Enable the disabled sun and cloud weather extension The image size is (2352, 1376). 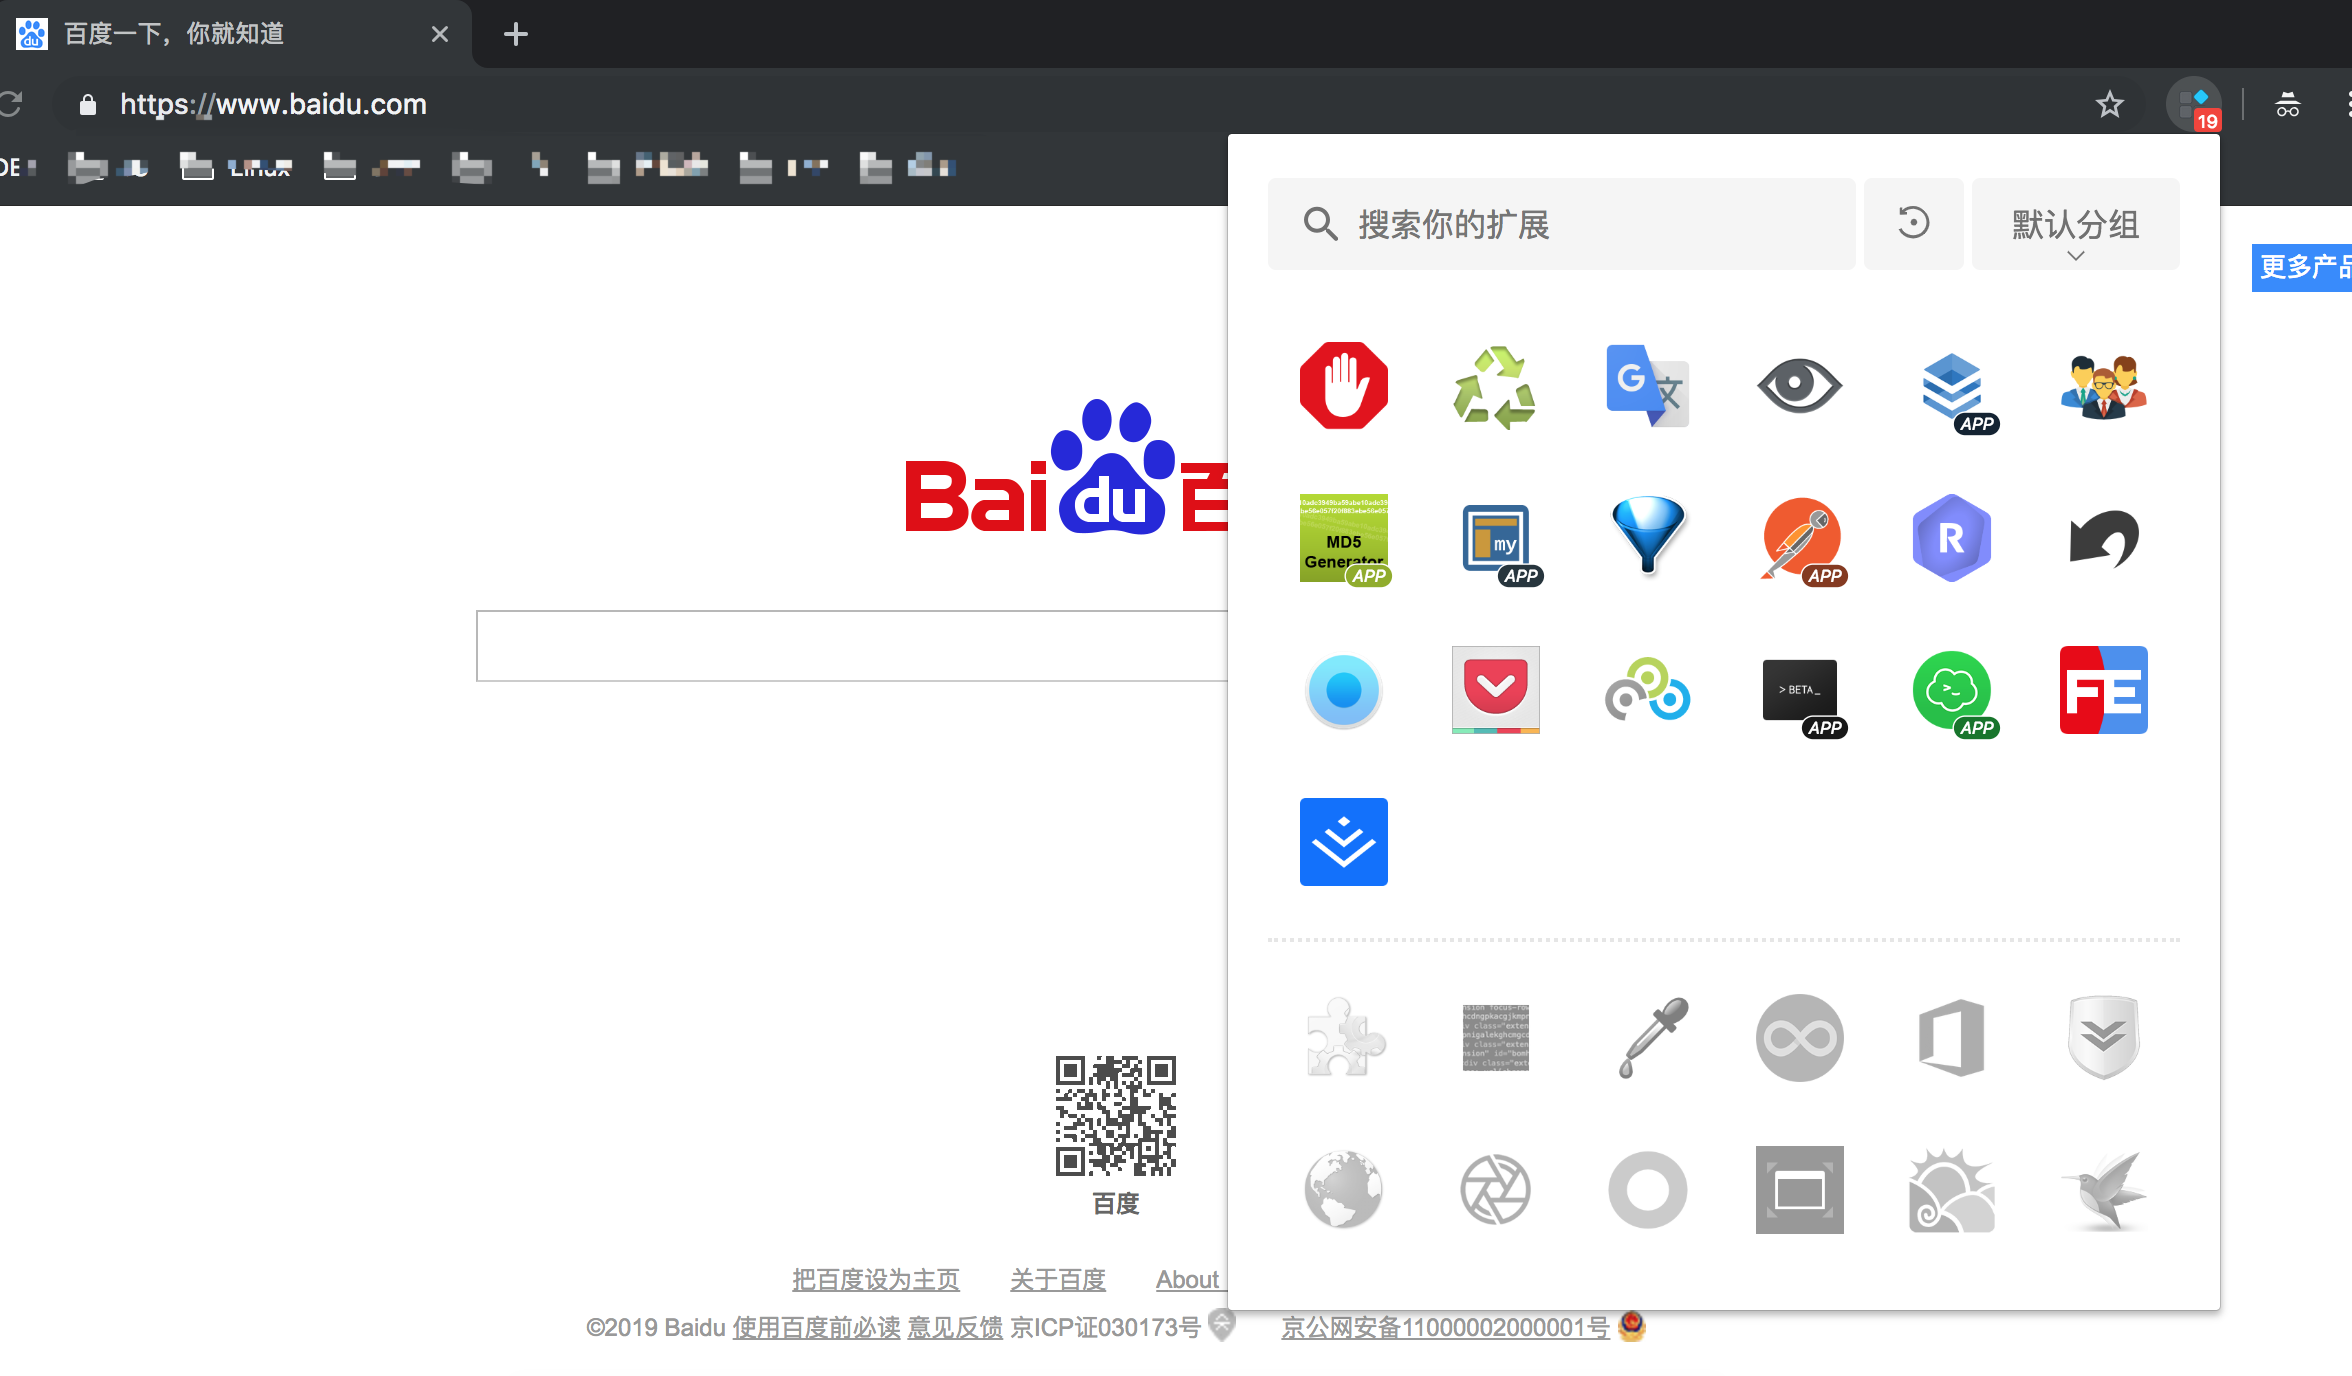tap(1951, 1190)
